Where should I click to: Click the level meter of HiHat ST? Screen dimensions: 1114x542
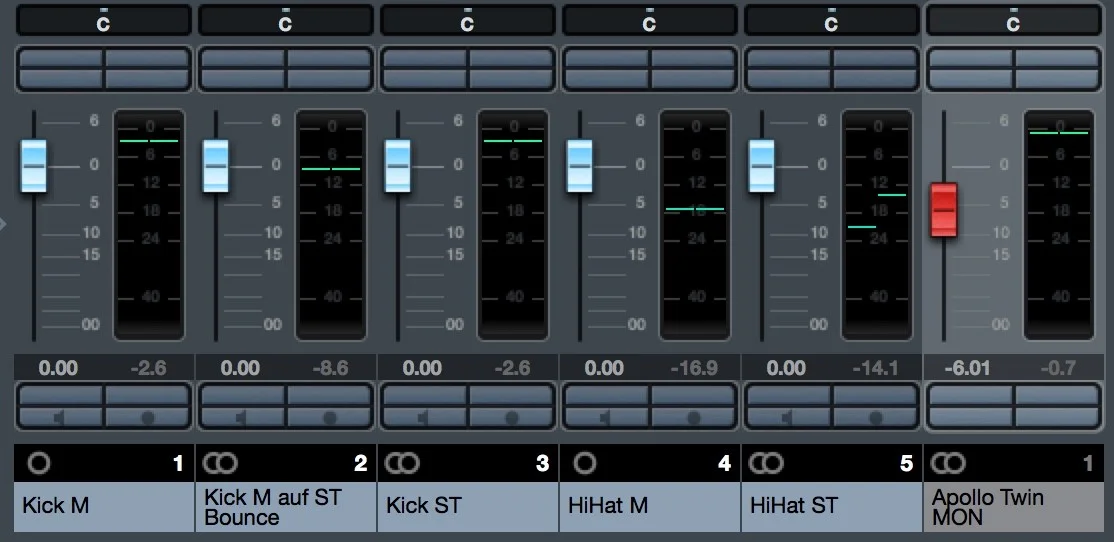pyautogui.click(x=877, y=224)
